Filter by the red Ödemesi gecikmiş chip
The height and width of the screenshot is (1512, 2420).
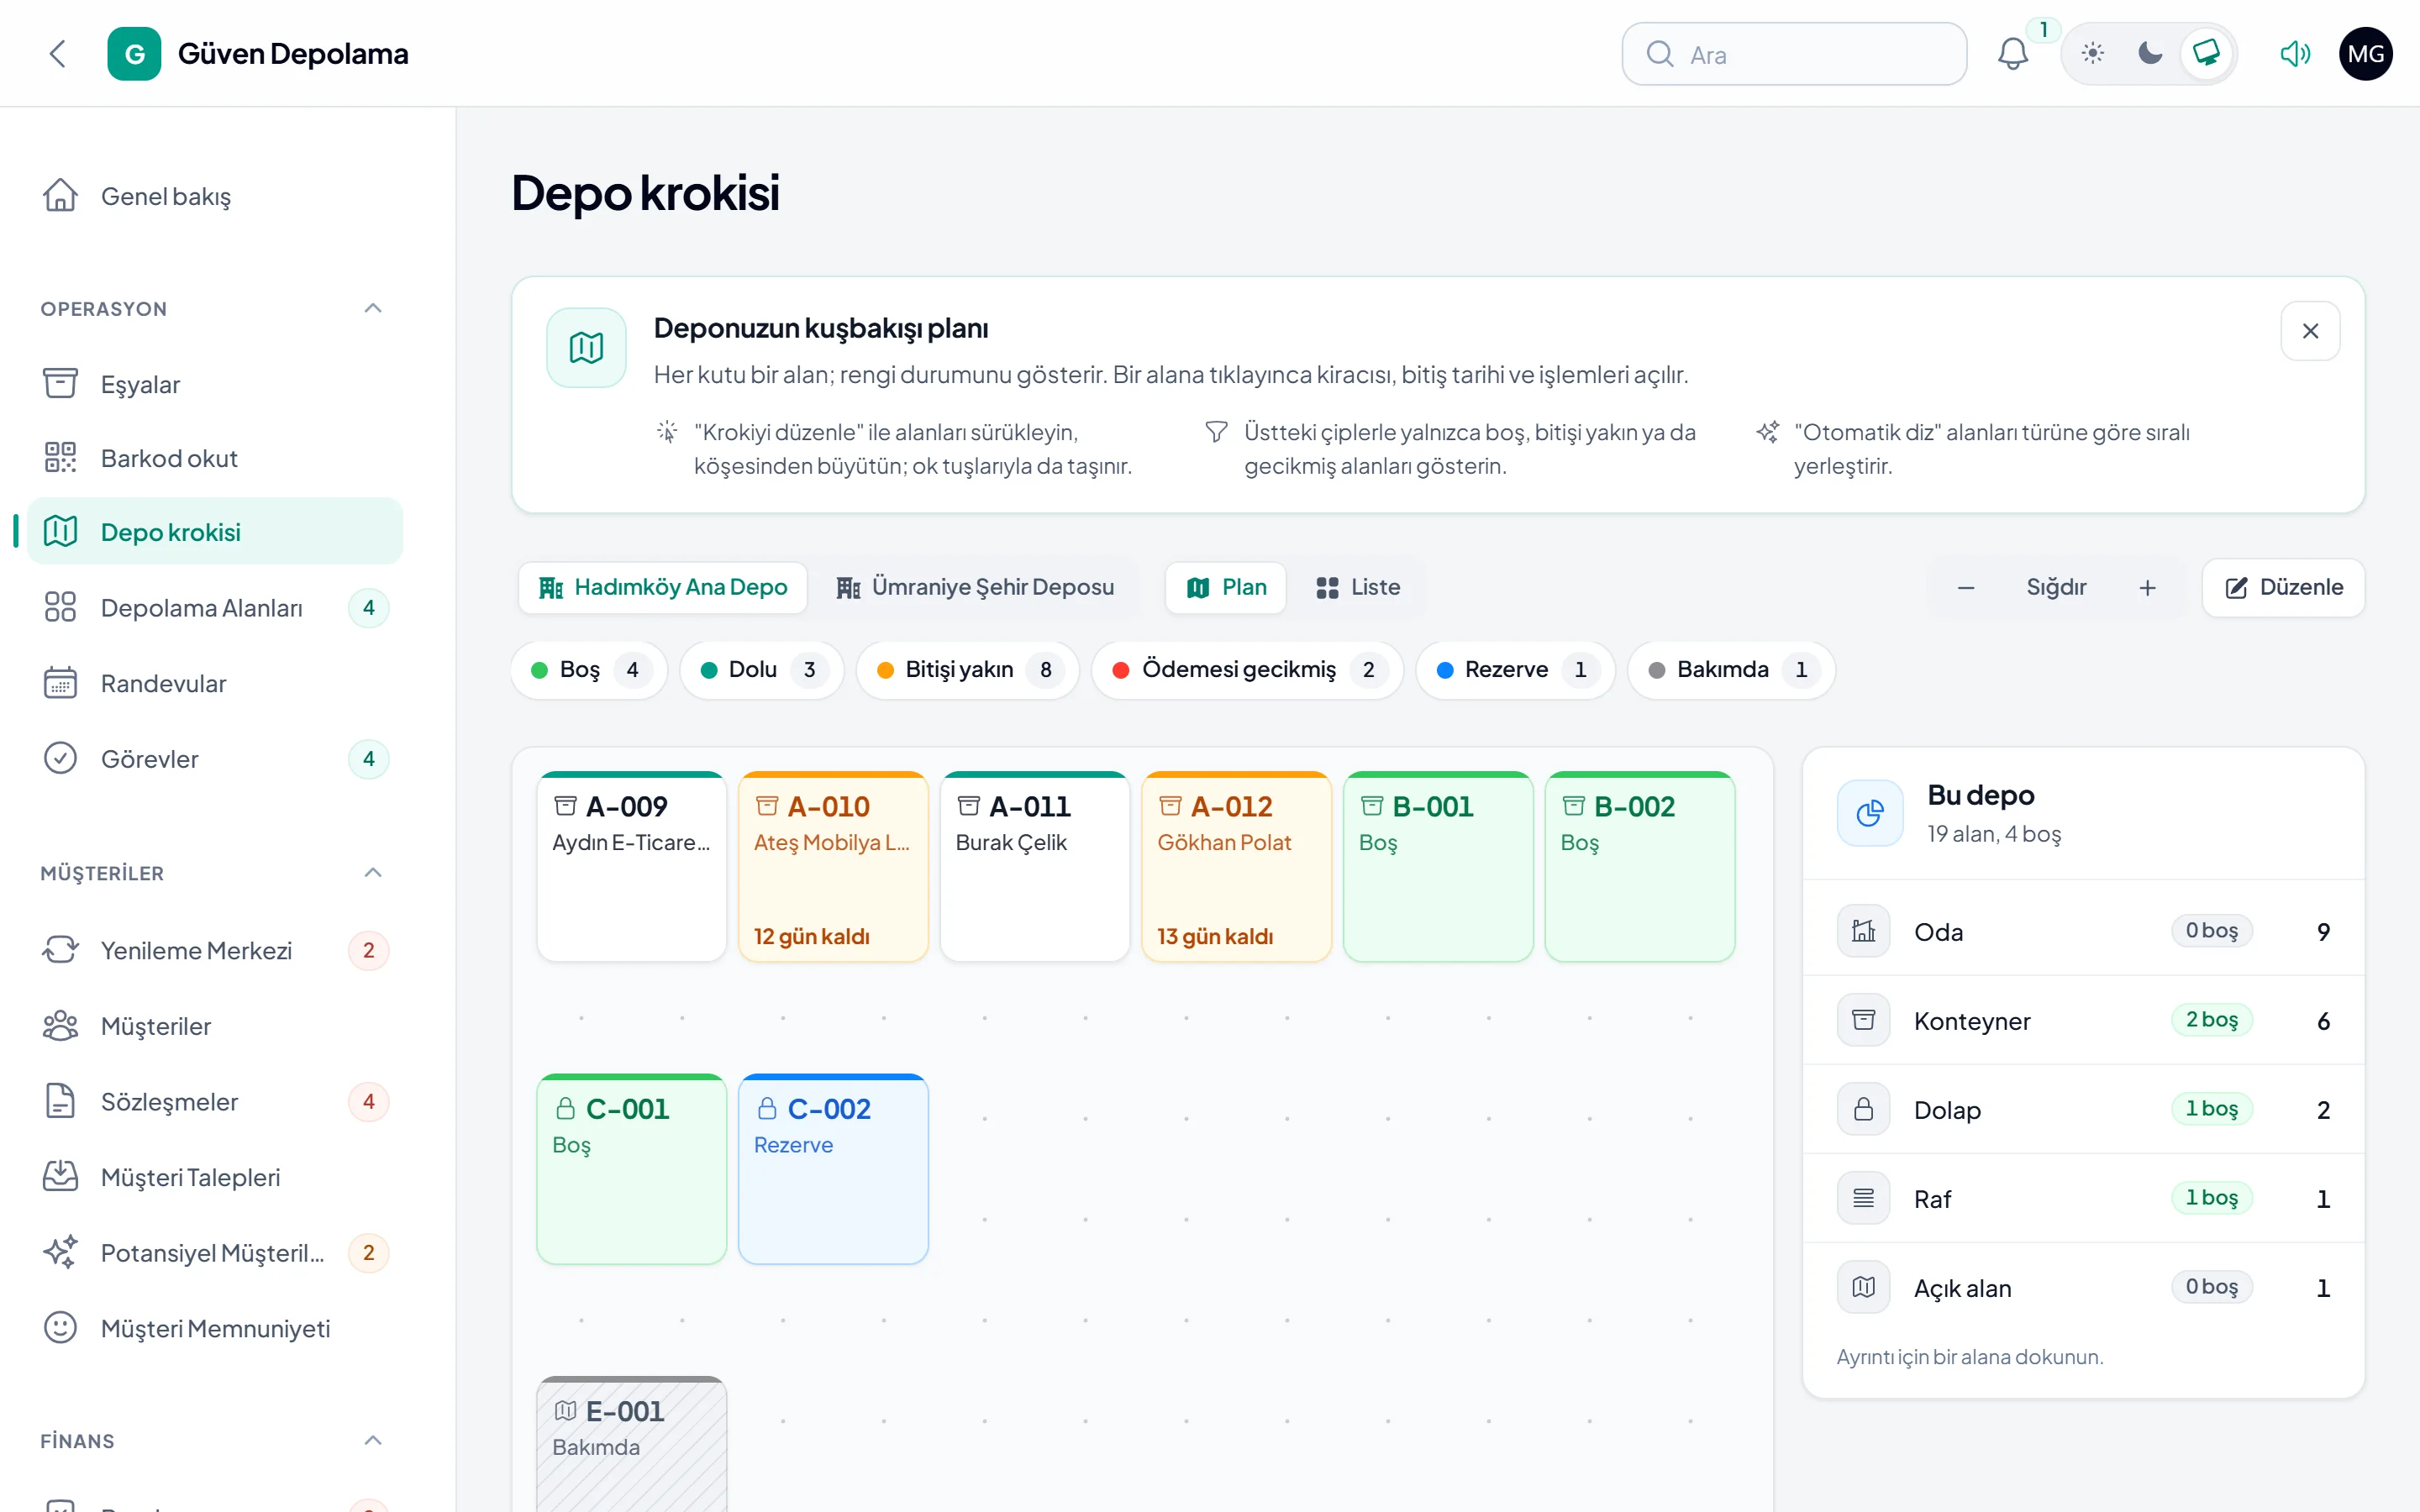tap(1246, 669)
